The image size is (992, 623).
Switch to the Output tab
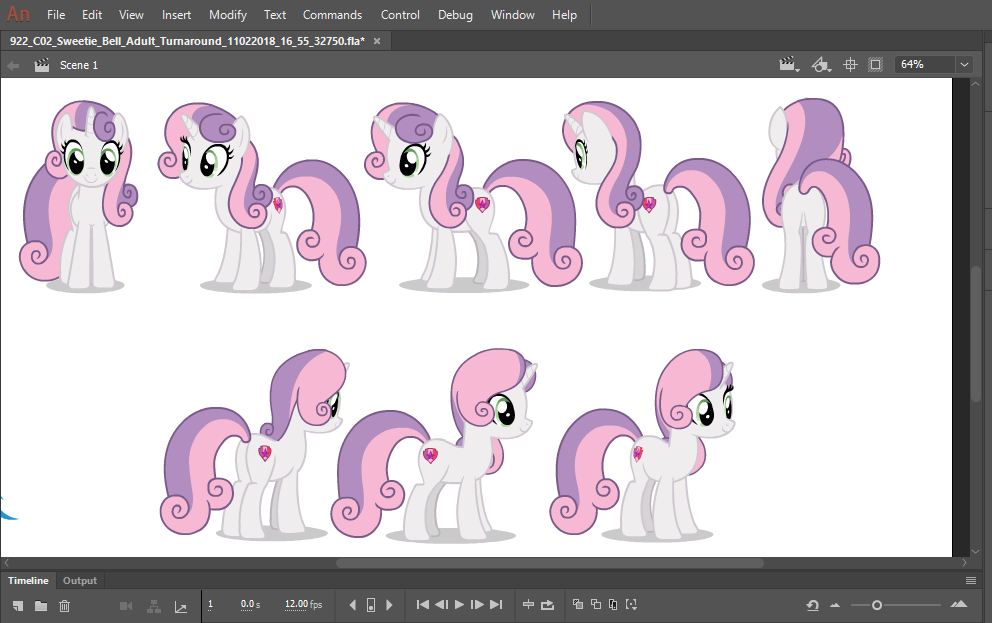point(80,581)
